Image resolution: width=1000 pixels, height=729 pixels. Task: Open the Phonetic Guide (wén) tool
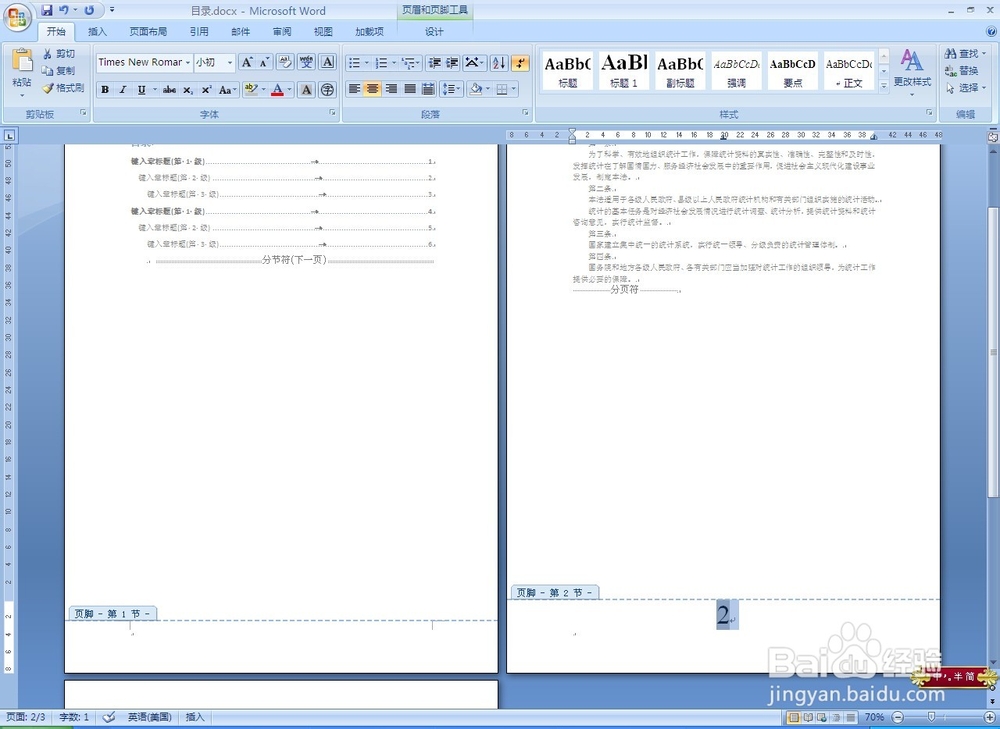pos(306,62)
